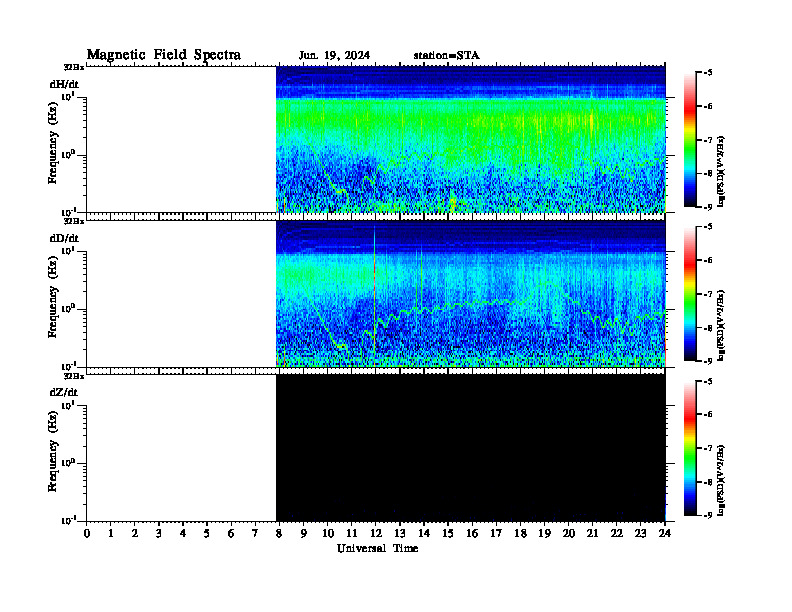Click the "Magnetic Field Spectra" title

click(164, 55)
